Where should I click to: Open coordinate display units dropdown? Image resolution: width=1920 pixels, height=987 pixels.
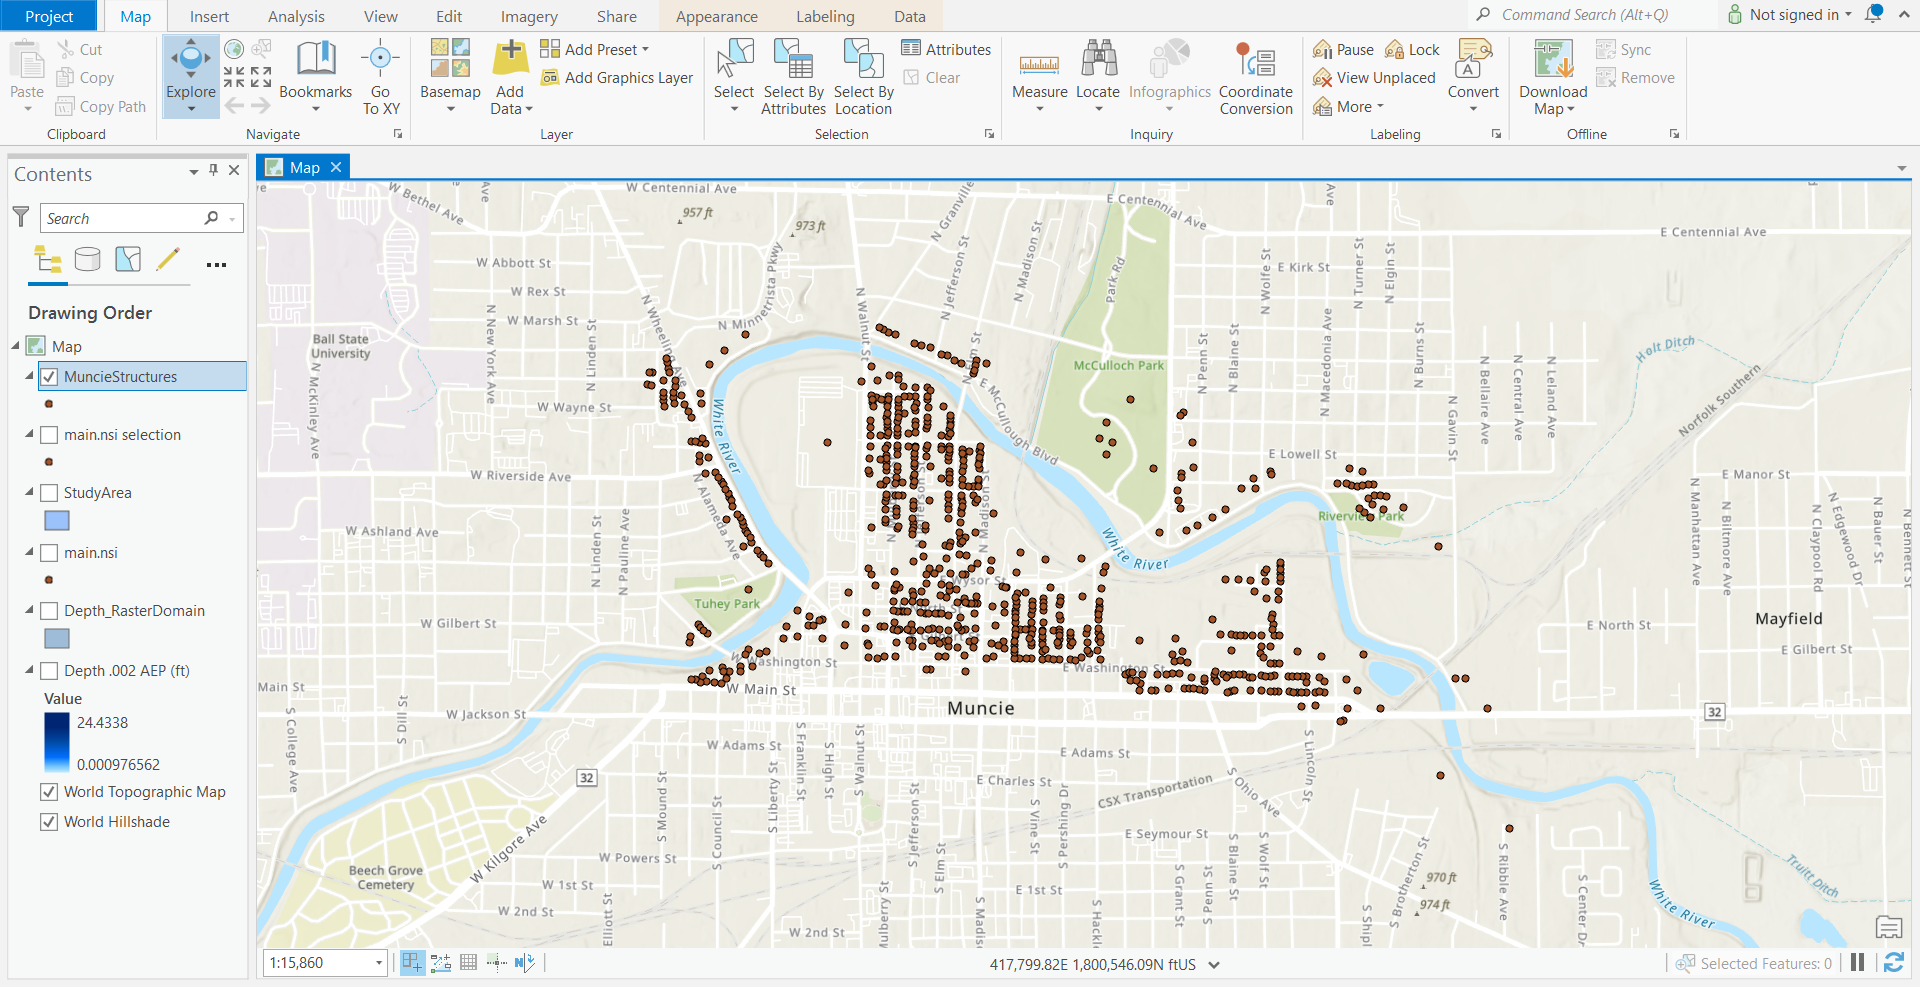(1214, 965)
